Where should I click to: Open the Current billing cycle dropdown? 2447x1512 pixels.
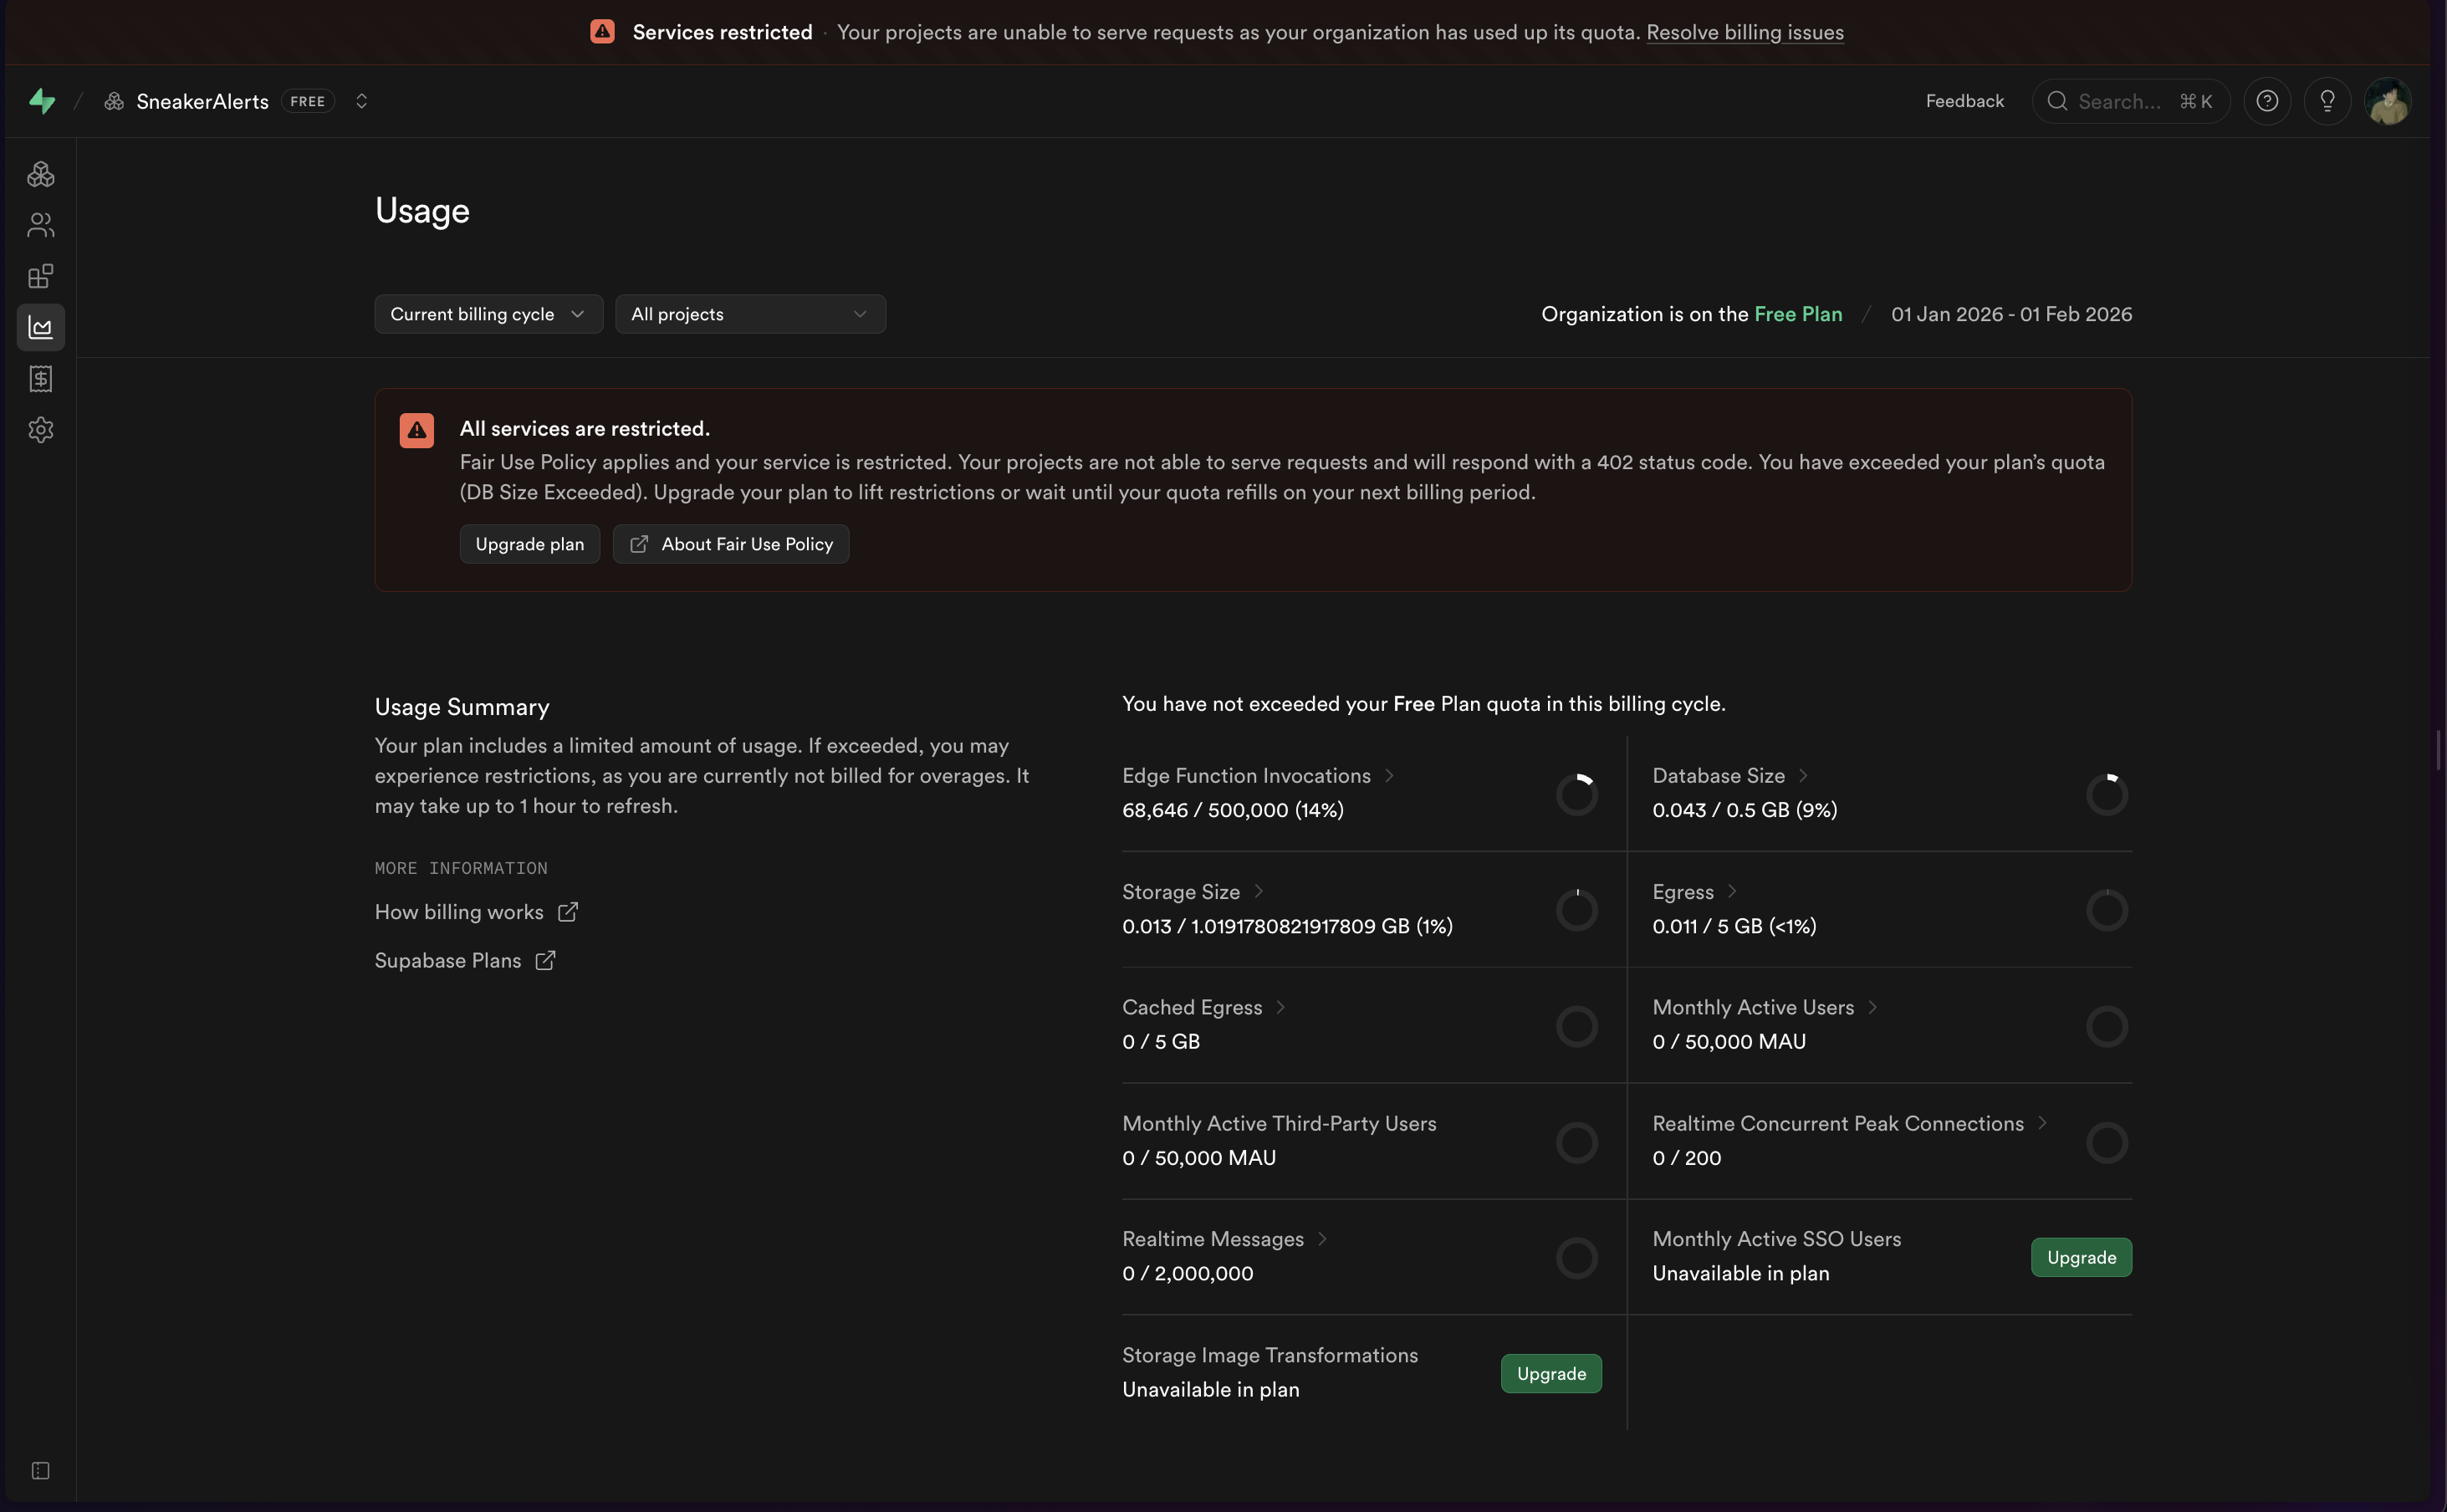click(x=488, y=314)
